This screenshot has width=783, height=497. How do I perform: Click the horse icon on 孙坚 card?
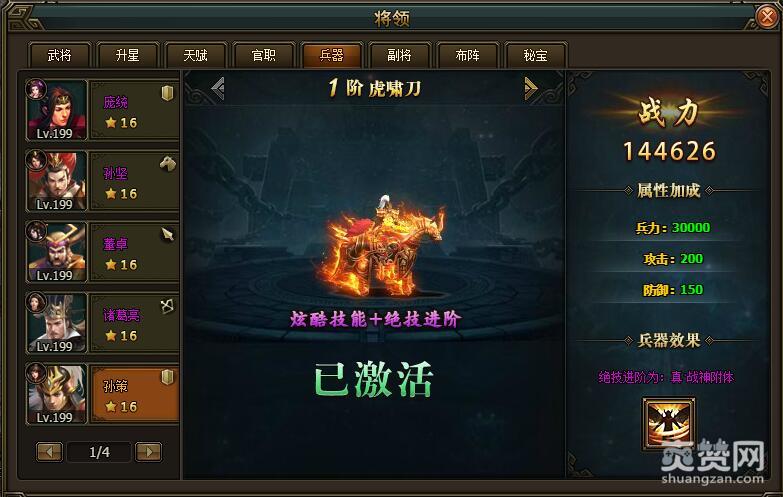[x=168, y=163]
